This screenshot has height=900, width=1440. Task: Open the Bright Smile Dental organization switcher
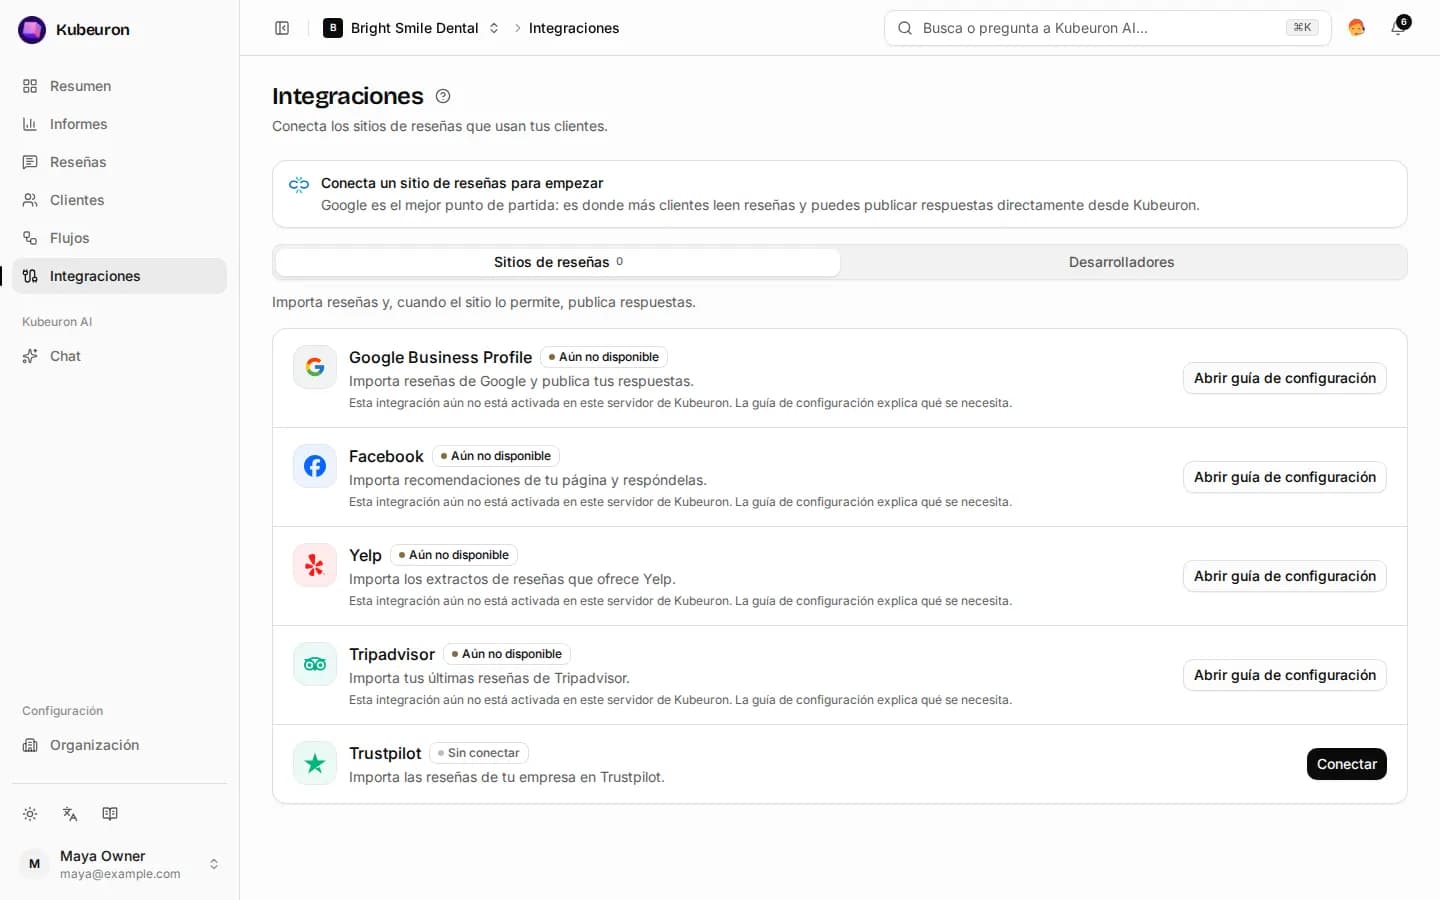point(411,28)
